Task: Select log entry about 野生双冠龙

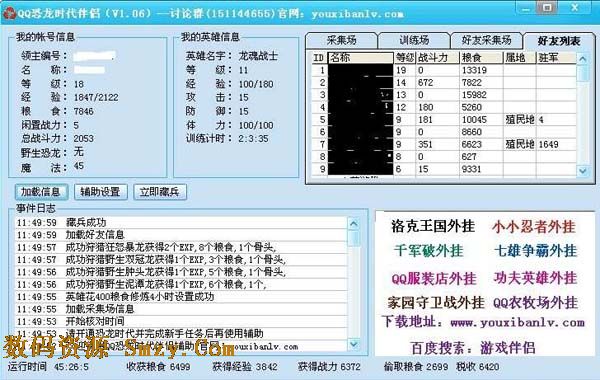Action: click(x=181, y=260)
